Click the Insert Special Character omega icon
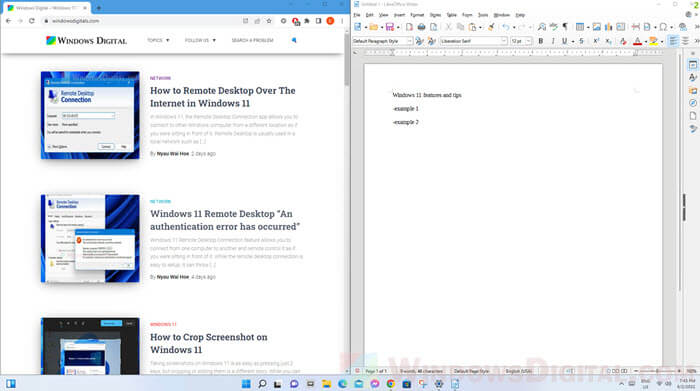Image resolution: width=700 pixels, height=391 pixels. click(x=663, y=27)
